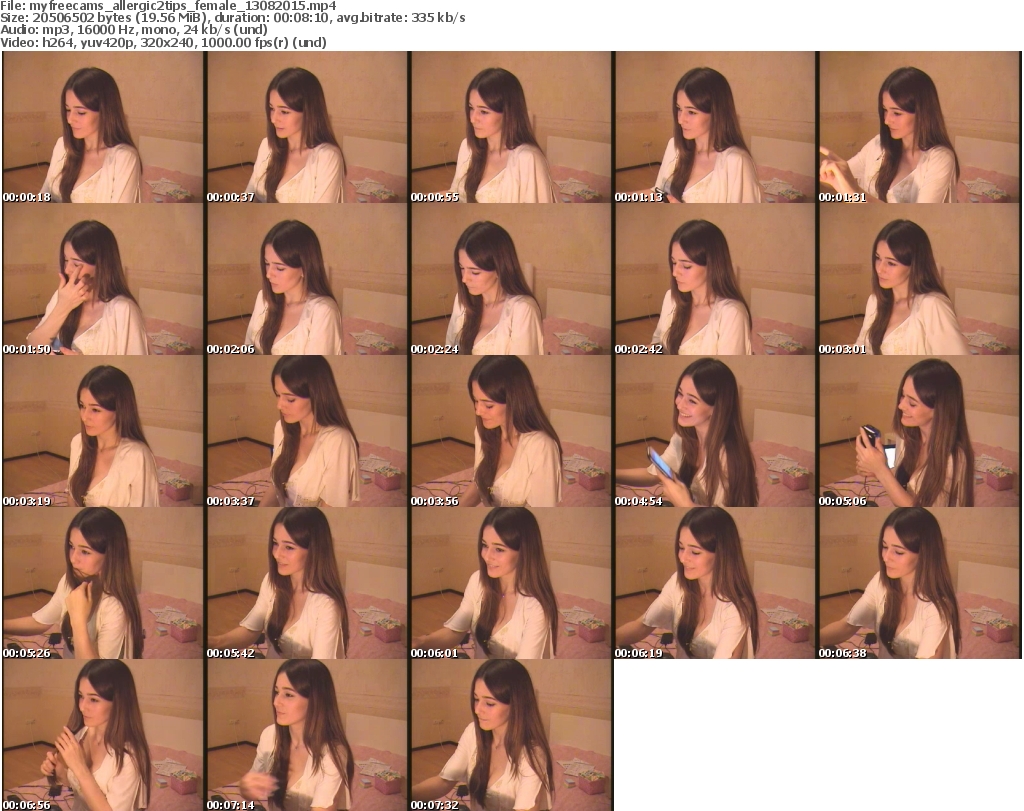
Task: Click the 'Video: h264, yuv420p' line
Action: coord(163,42)
